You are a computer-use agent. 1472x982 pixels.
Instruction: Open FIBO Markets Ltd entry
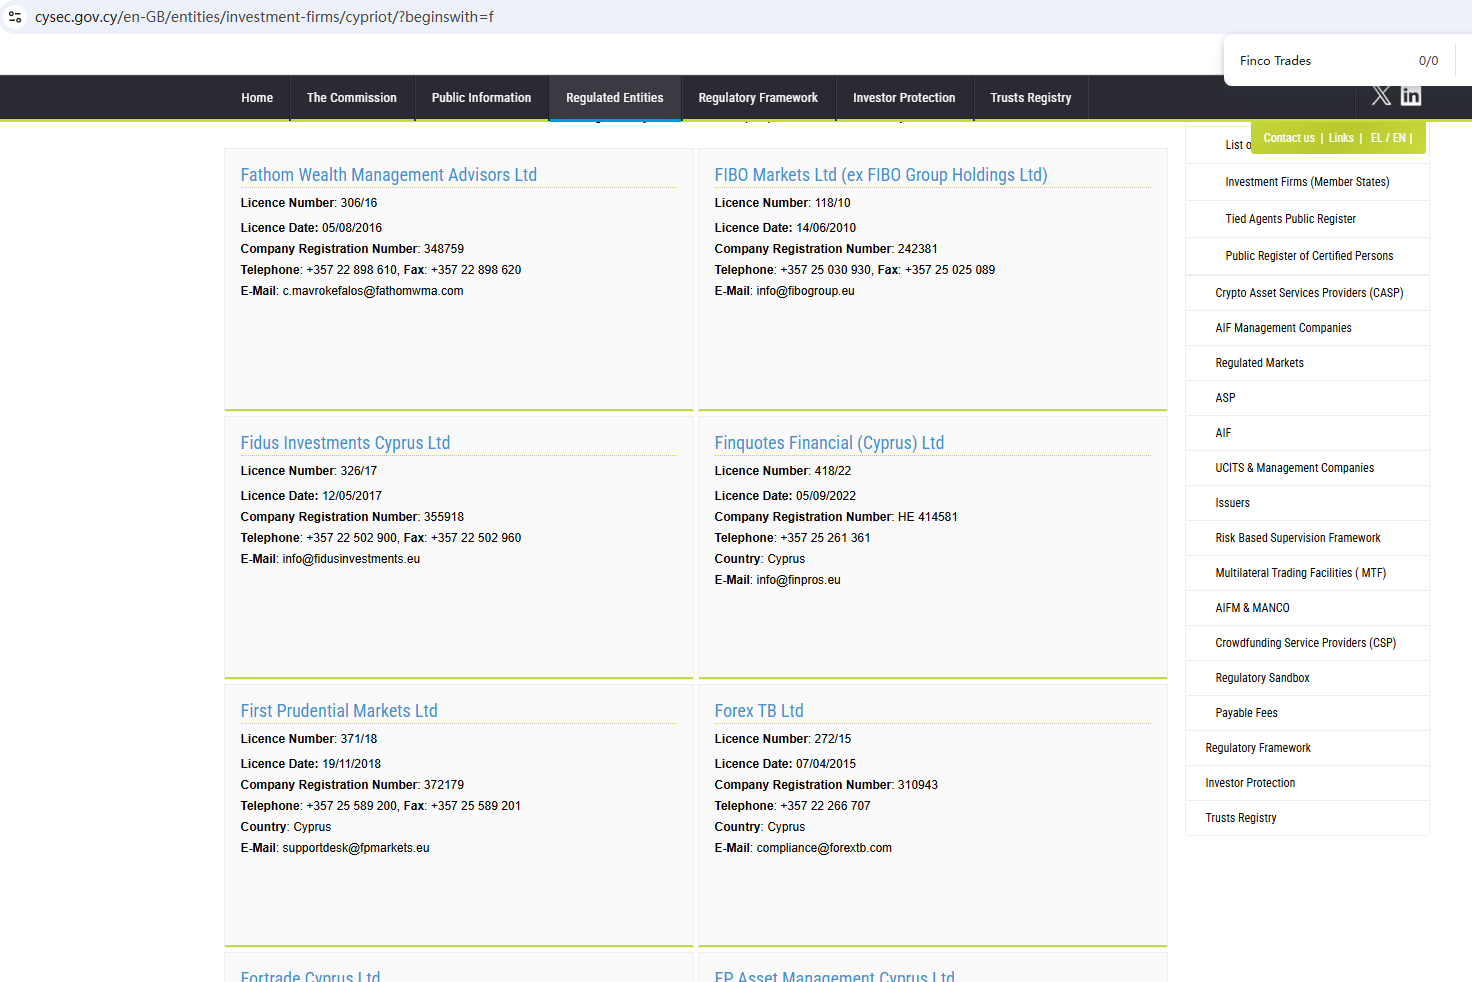(x=880, y=175)
